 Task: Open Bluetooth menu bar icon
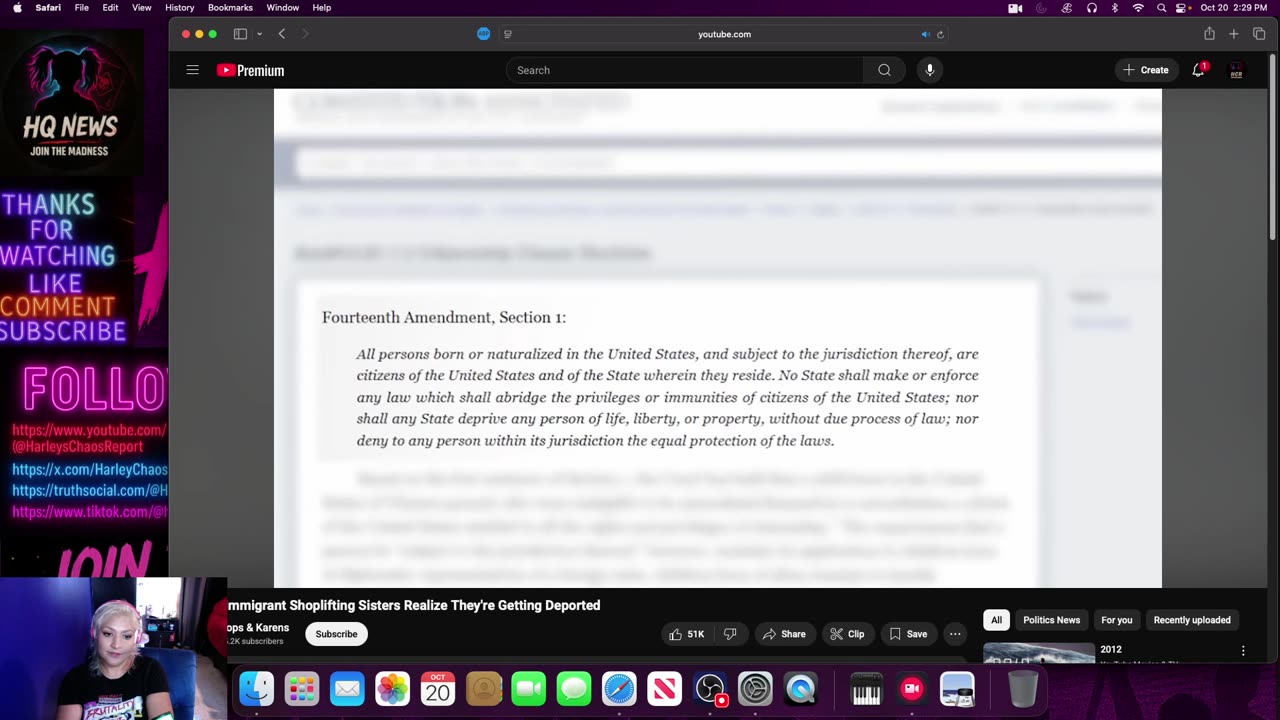(x=1115, y=8)
